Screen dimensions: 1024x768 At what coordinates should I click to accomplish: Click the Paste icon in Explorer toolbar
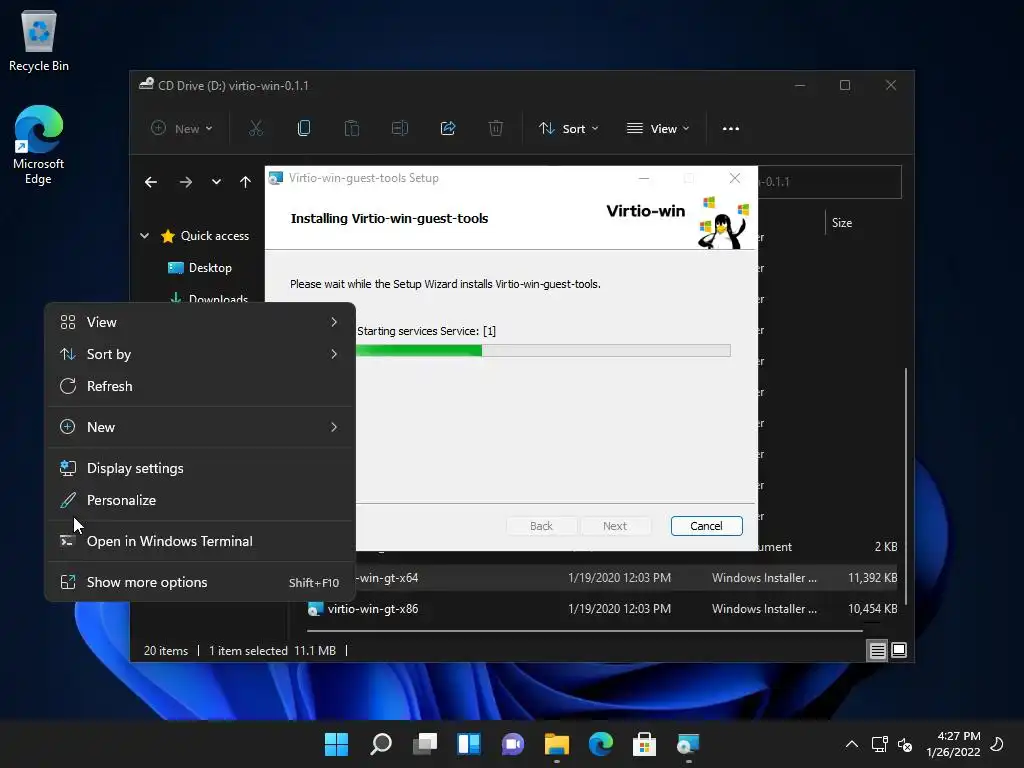pos(352,129)
